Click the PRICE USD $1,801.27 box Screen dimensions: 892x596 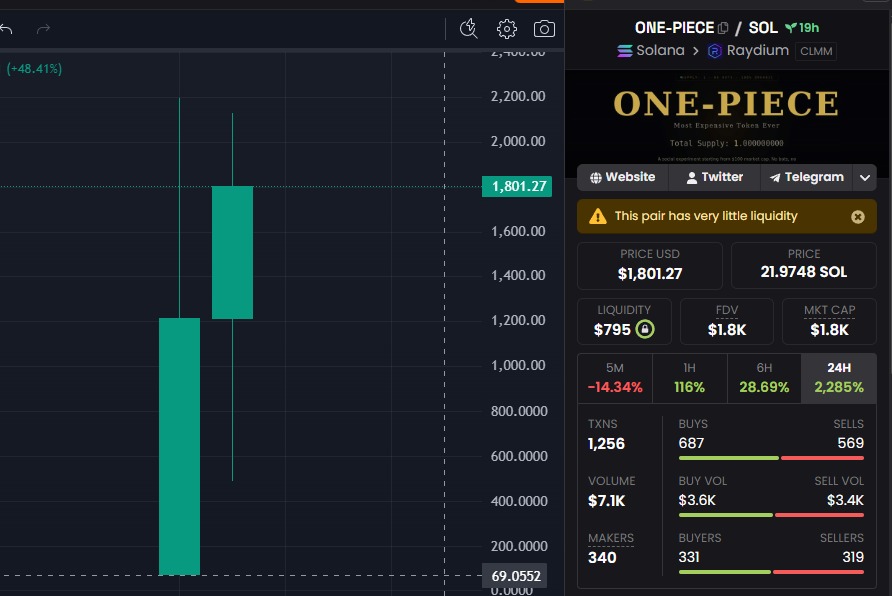click(650, 266)
